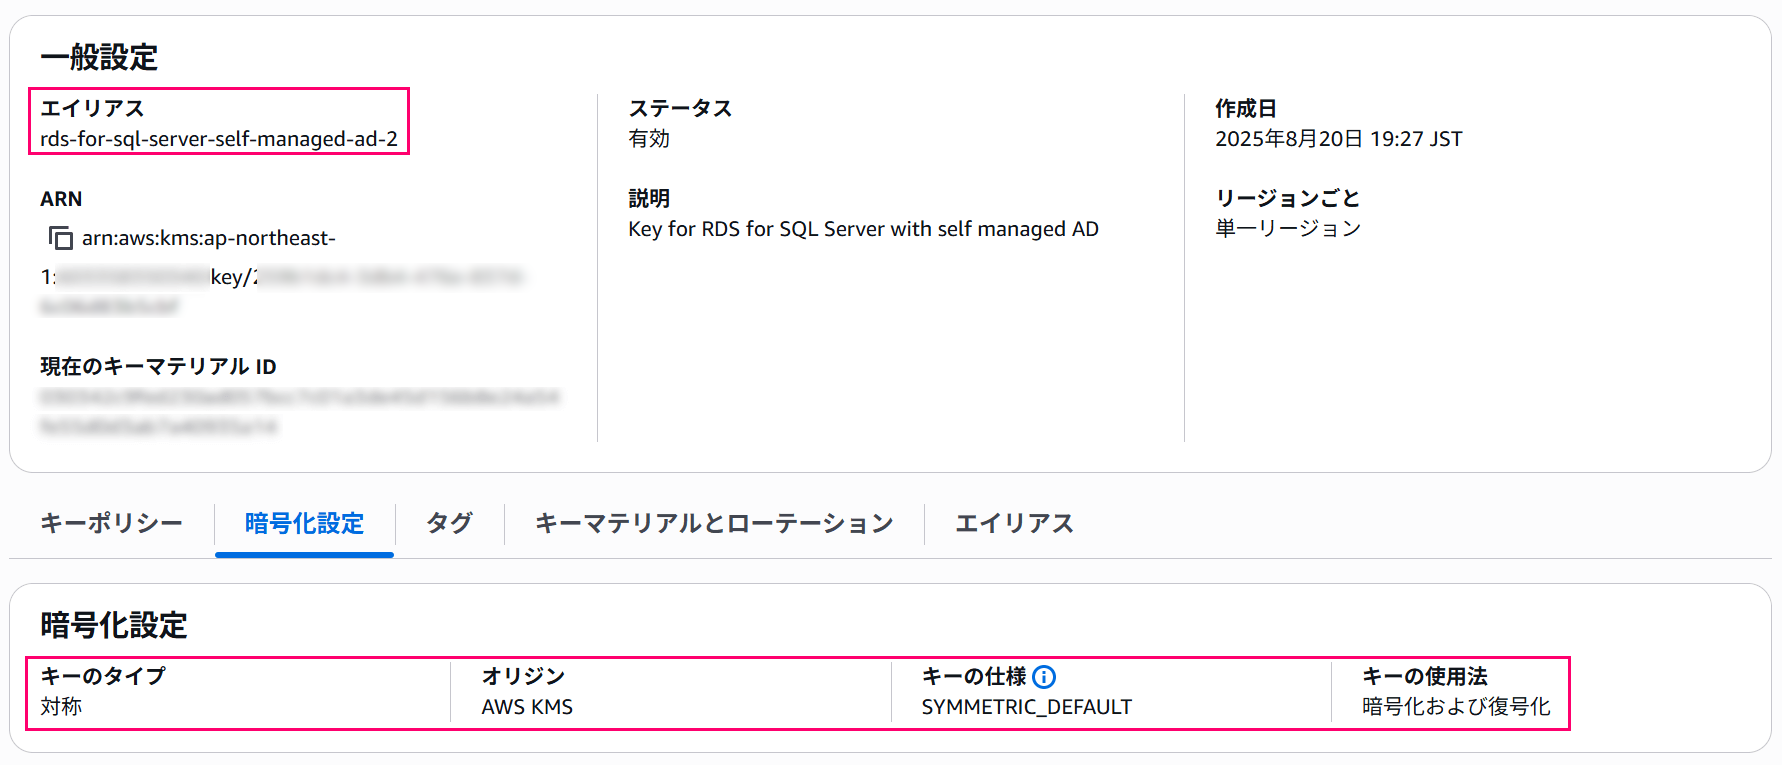Click the region value 単一リージョン
The image size is (1782, 765).
(x=1288, y=229)
